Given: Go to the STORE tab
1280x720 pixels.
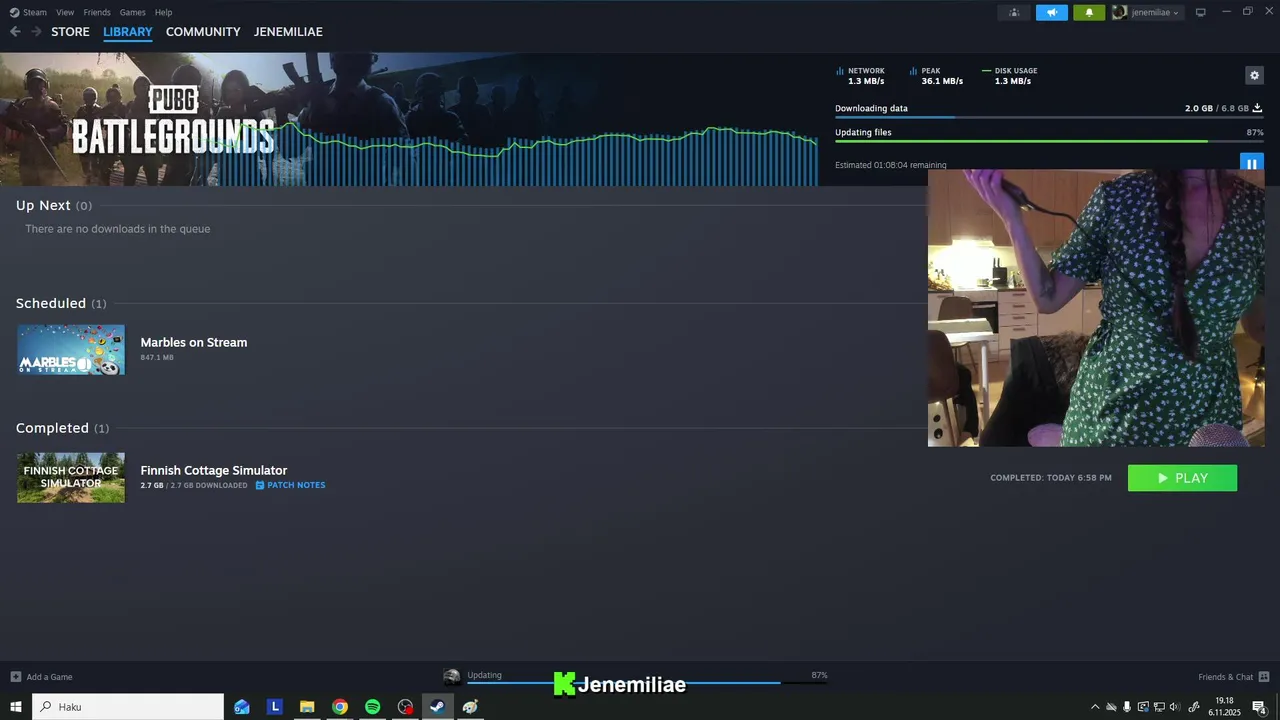Looking at the screenshot, I should [x=70, y=32].
